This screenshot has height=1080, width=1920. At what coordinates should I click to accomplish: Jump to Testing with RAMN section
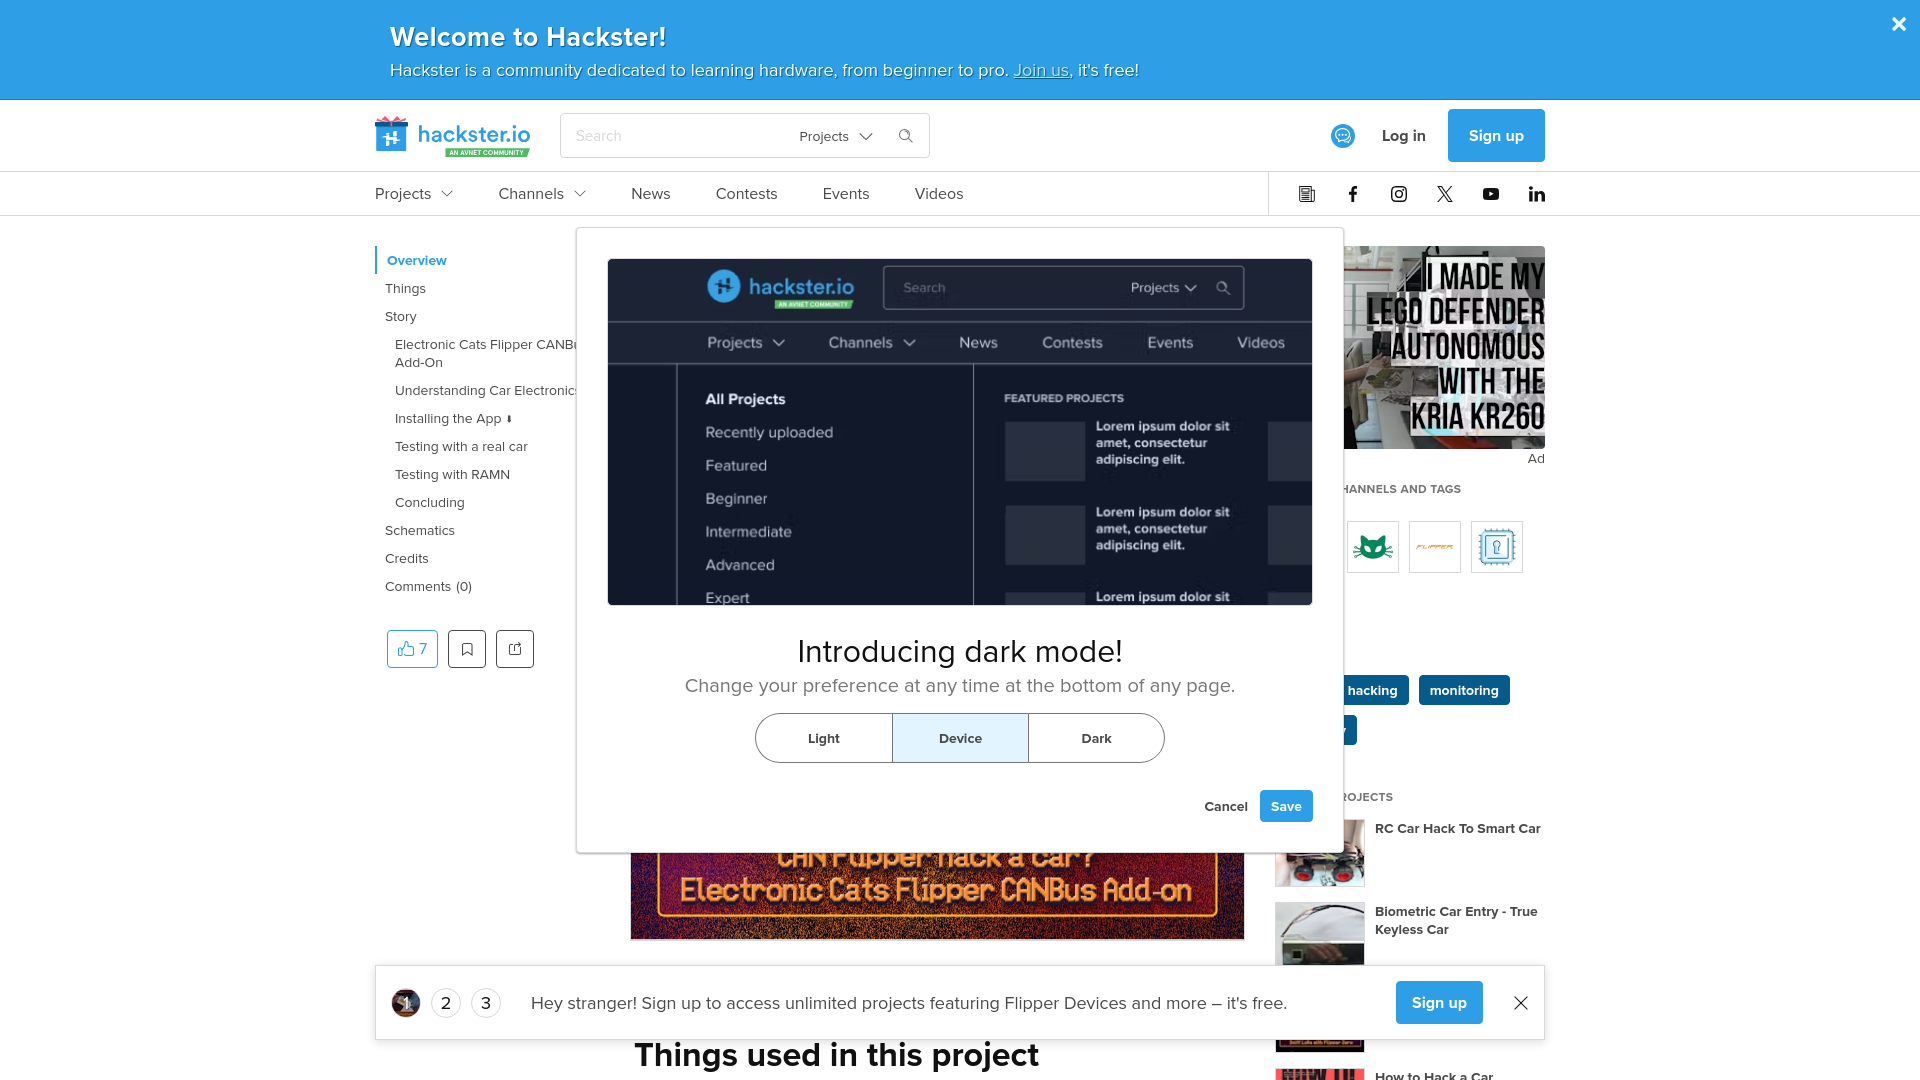[x=452, y=474]
